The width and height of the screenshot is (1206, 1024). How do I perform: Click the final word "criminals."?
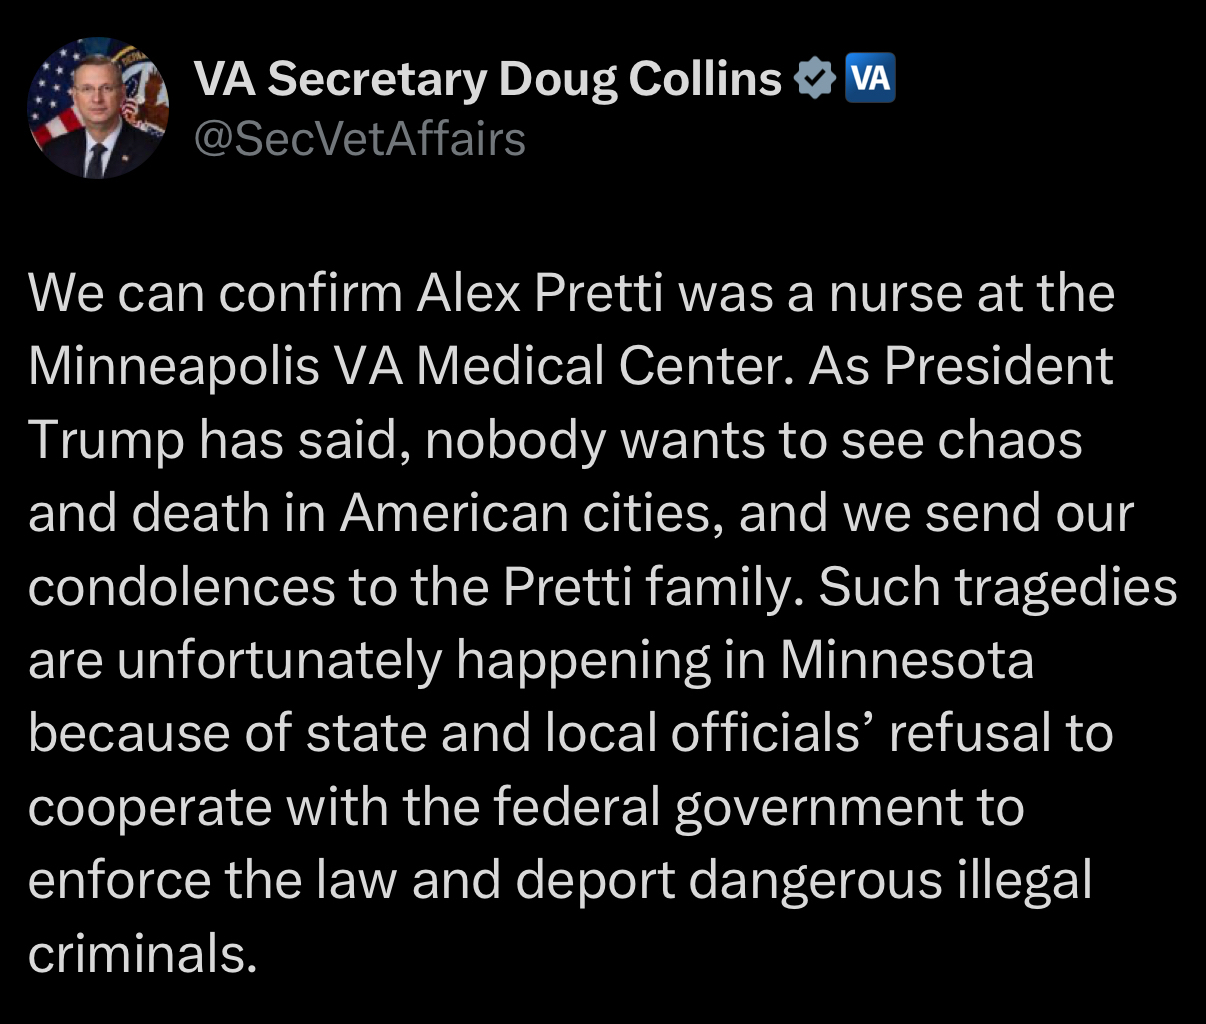tap(143, 955)
